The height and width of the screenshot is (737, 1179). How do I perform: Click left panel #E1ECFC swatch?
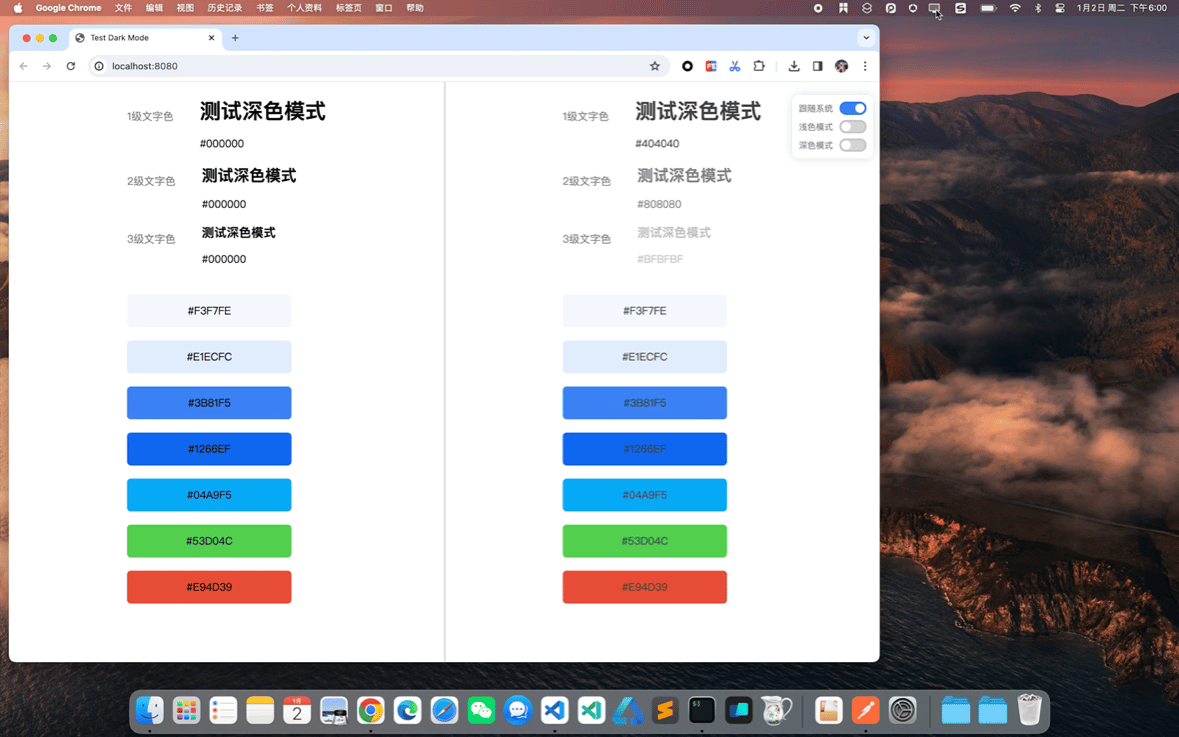pyautogui.click(x=209, y=356)
